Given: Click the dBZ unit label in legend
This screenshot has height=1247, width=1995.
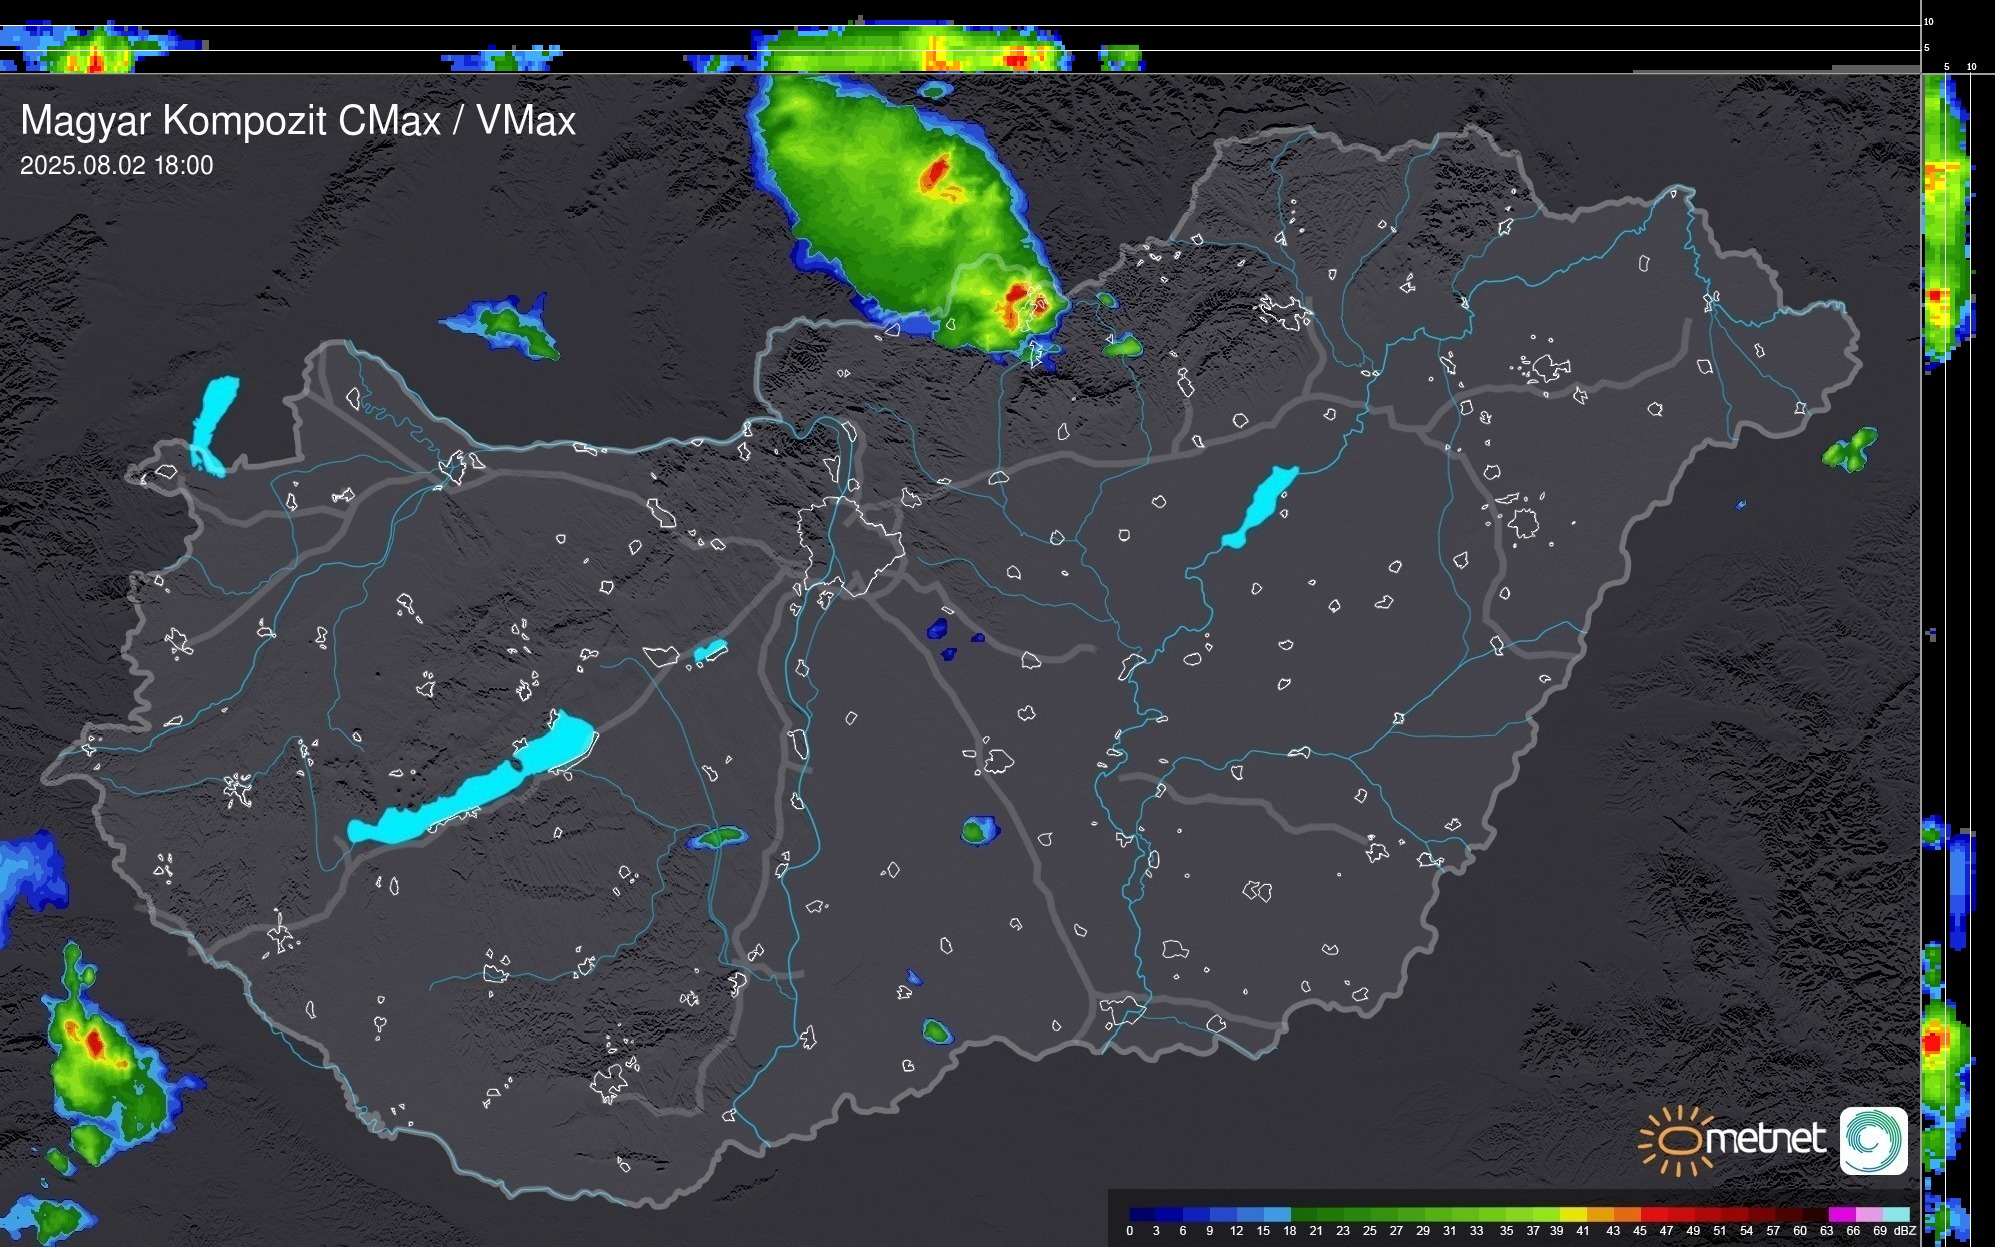Looking at the screenshot, I should tap(1904, 1231).
